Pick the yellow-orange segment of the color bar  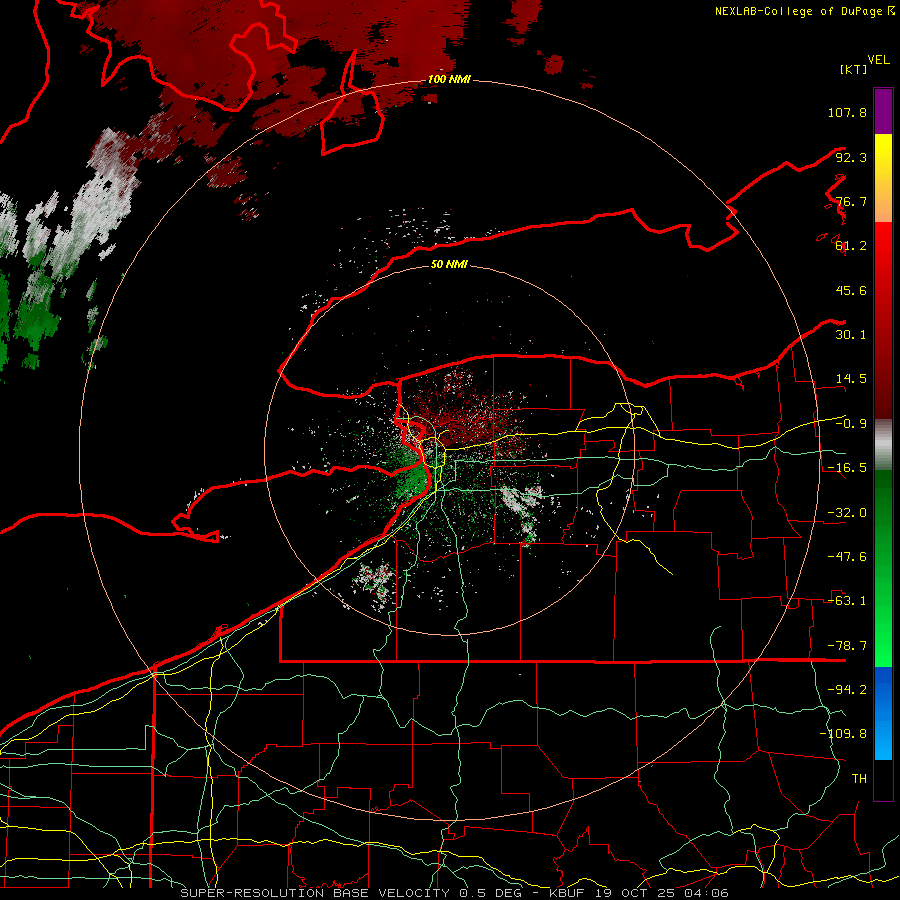(883, 178)
